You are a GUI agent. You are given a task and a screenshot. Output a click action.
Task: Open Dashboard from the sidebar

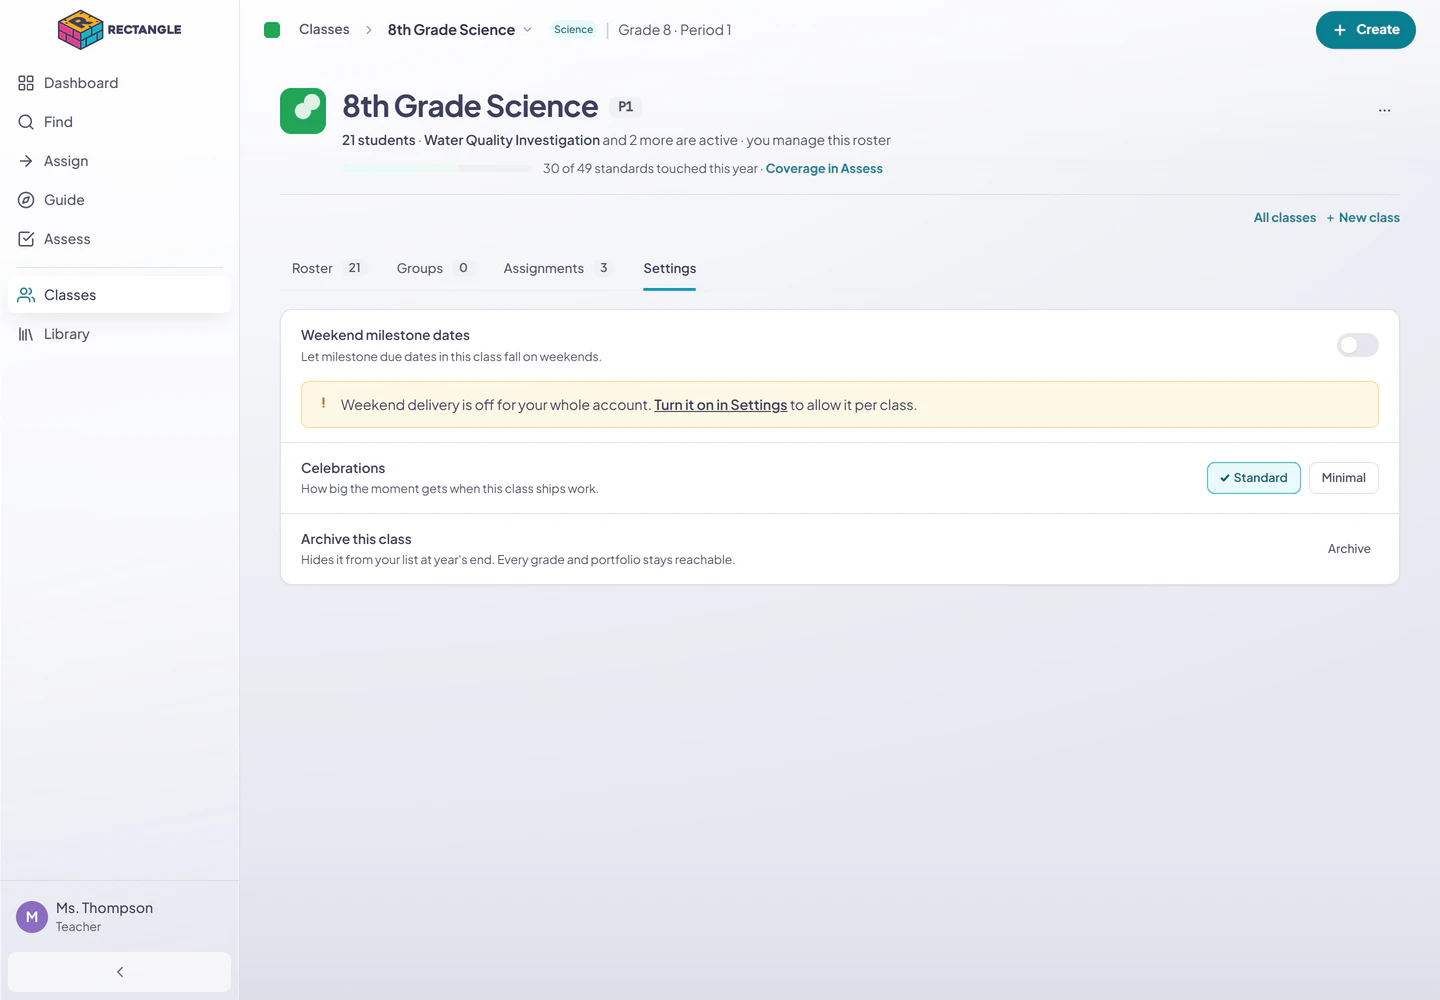pyautogui.click(x=119, y=83)
